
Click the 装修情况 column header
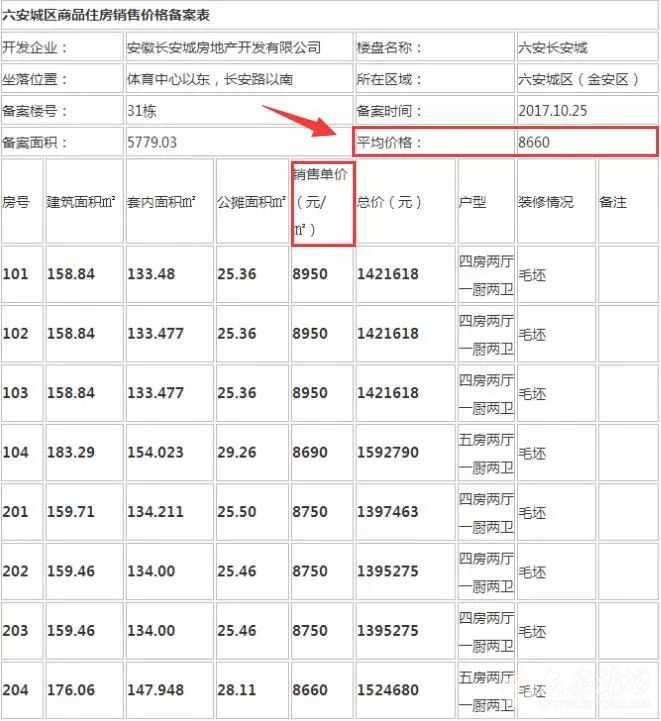[546, 202]
